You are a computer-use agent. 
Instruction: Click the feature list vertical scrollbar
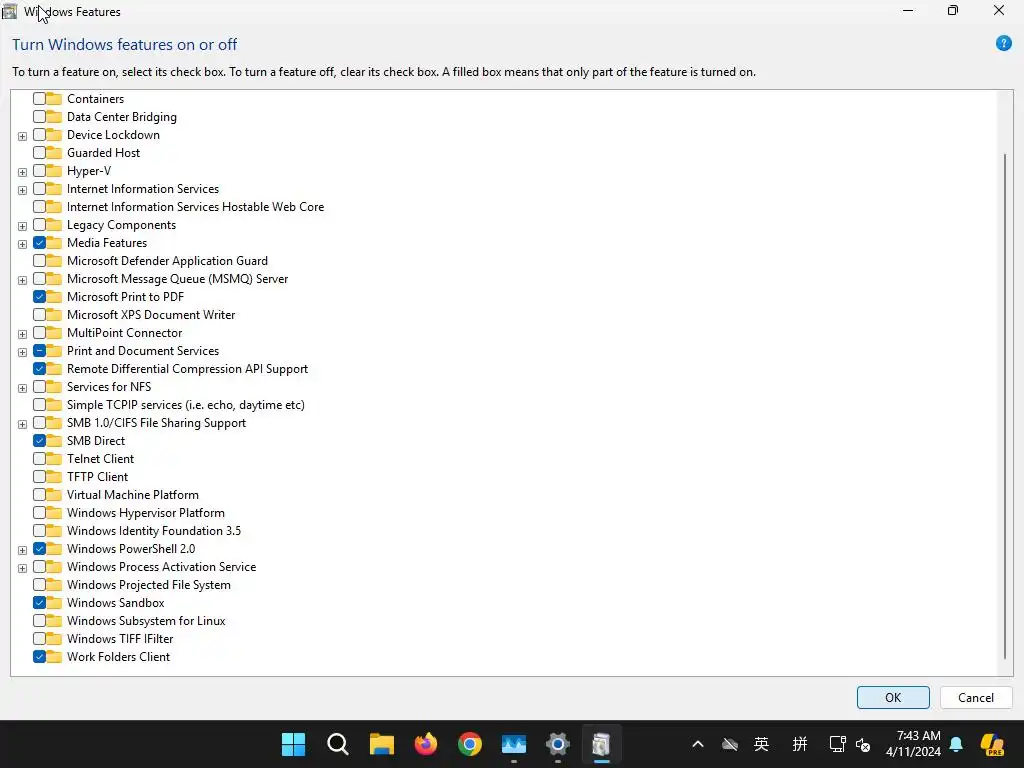[1004, 406]
